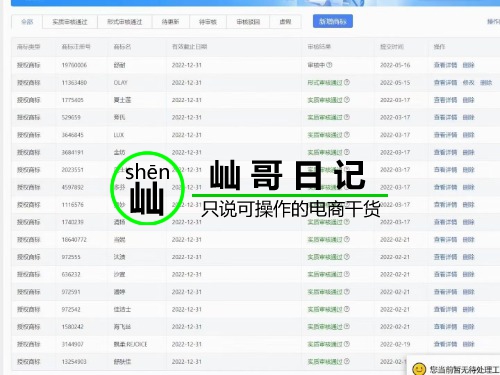Click help icon next to 形式审核通过 for OLAY
Viewport: 500px width, 375px height.
347,82
